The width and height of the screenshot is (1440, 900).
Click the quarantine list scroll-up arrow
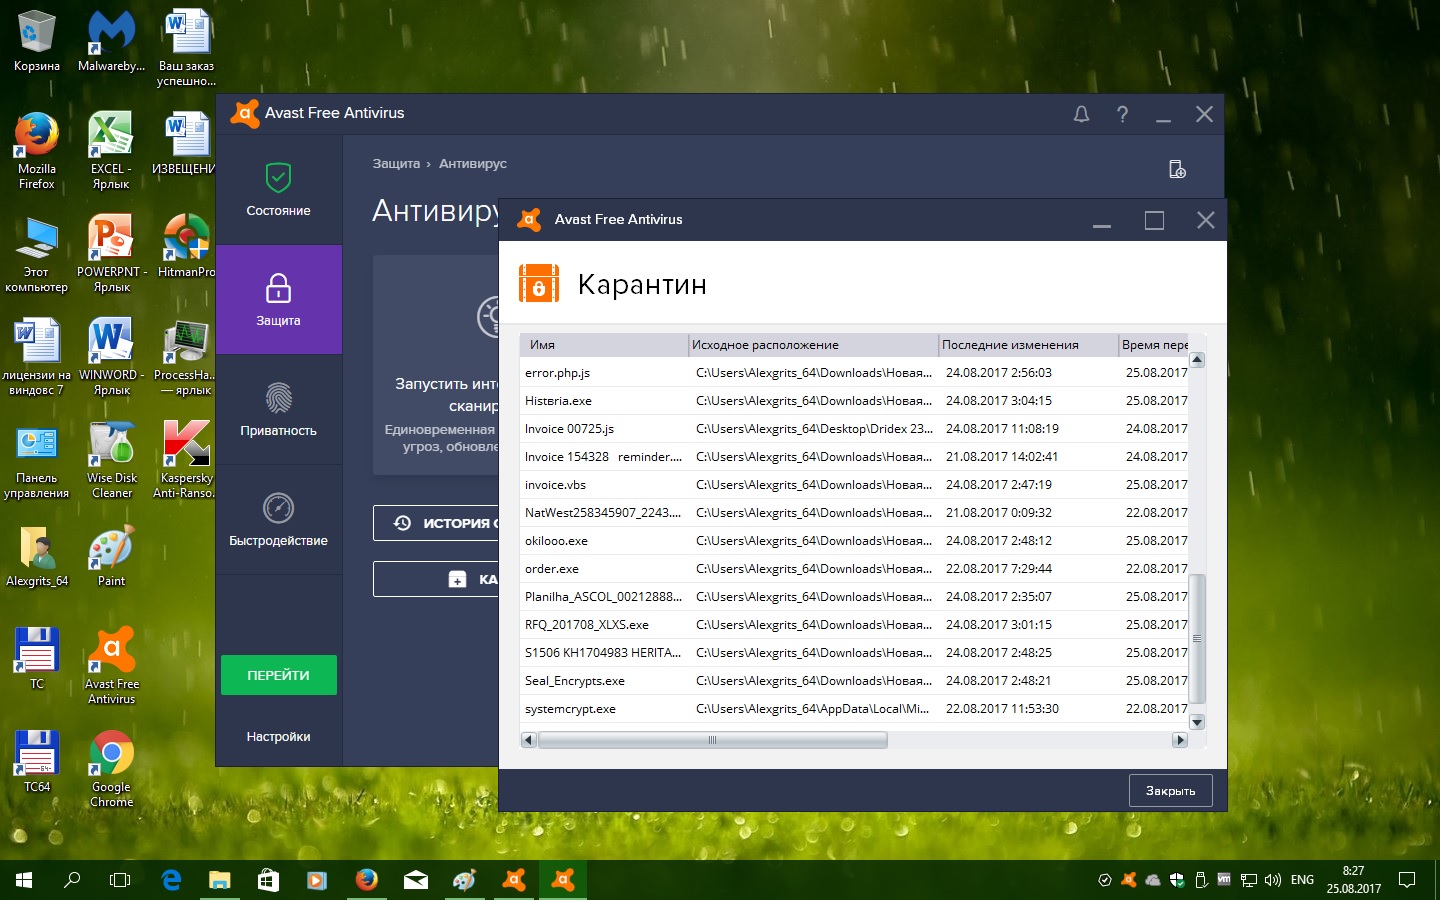(x=1197, y=360)
